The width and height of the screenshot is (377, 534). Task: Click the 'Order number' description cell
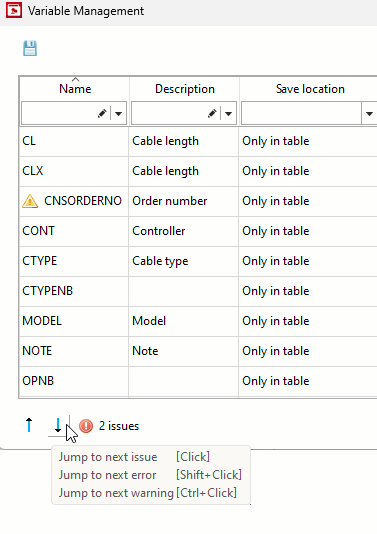(x=184, y=201)
